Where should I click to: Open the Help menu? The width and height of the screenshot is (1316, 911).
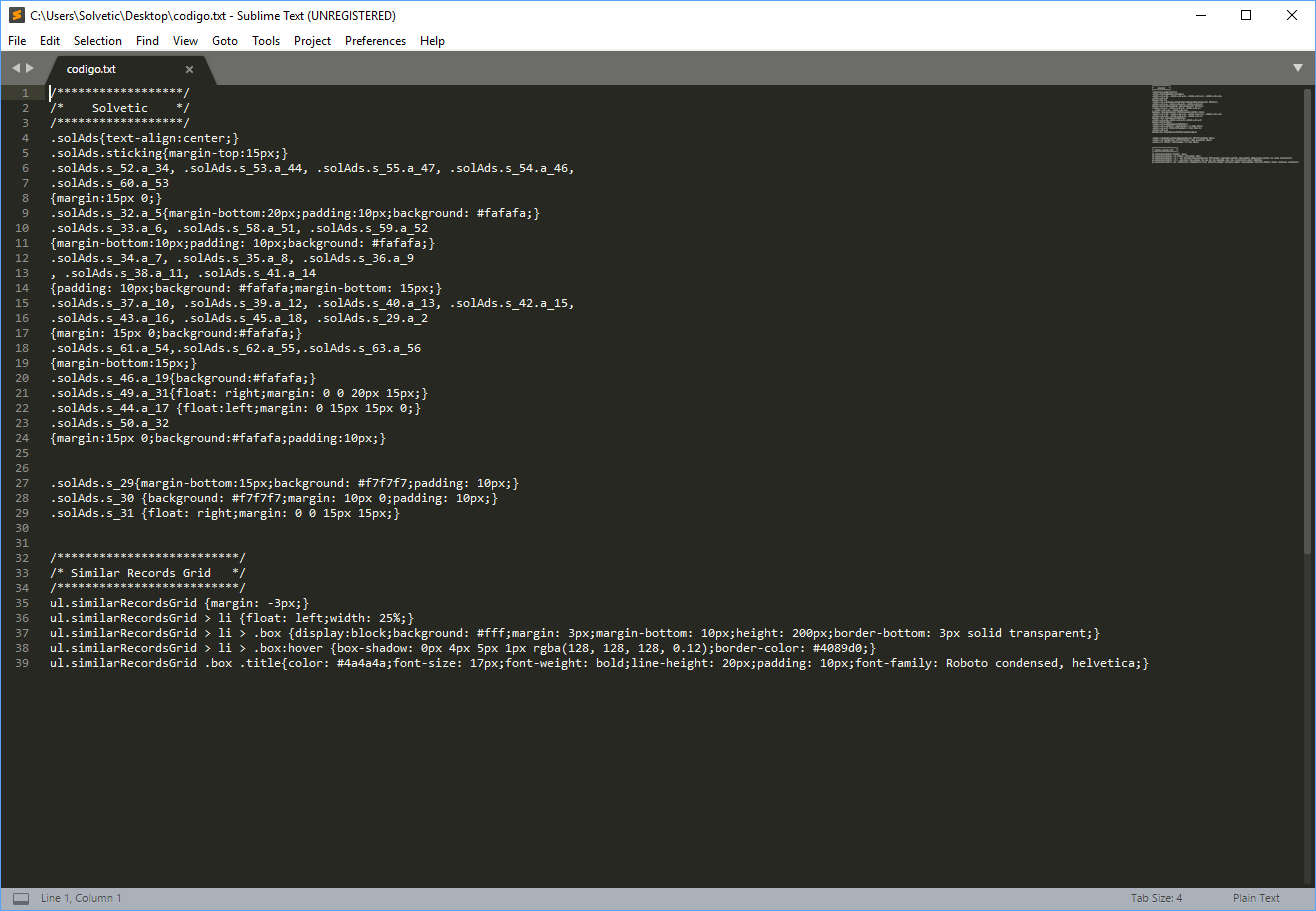(x=432, y=41)
